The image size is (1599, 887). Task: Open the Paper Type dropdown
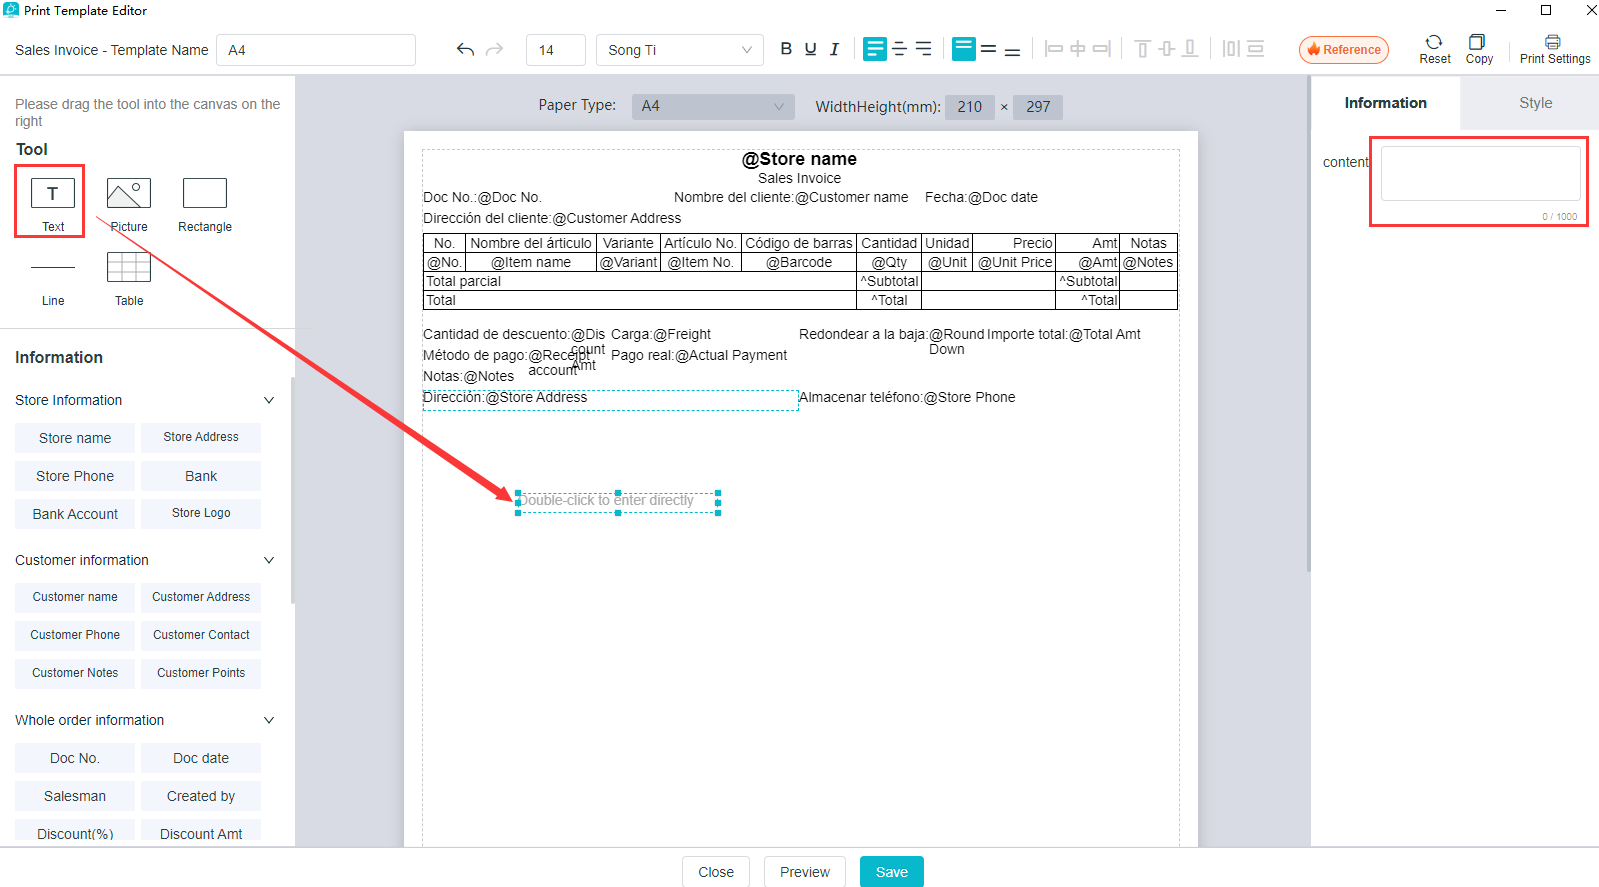[712, 106]
